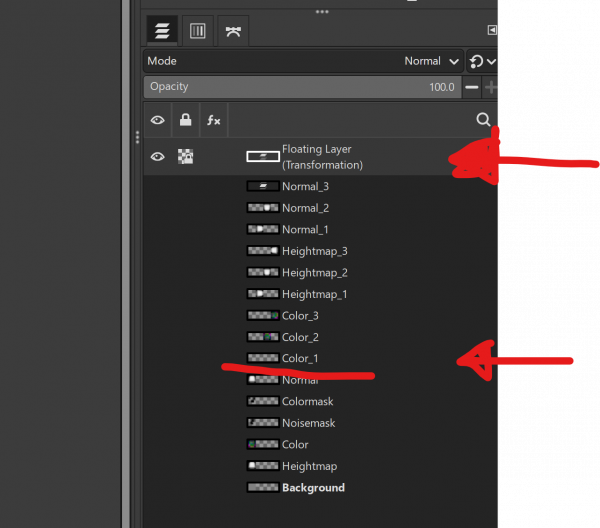Image resolution: width=600 pixels, height=528 pixels.
Task: Click the Colormask layer thumbnail
Action: click(x=263, y=401)
